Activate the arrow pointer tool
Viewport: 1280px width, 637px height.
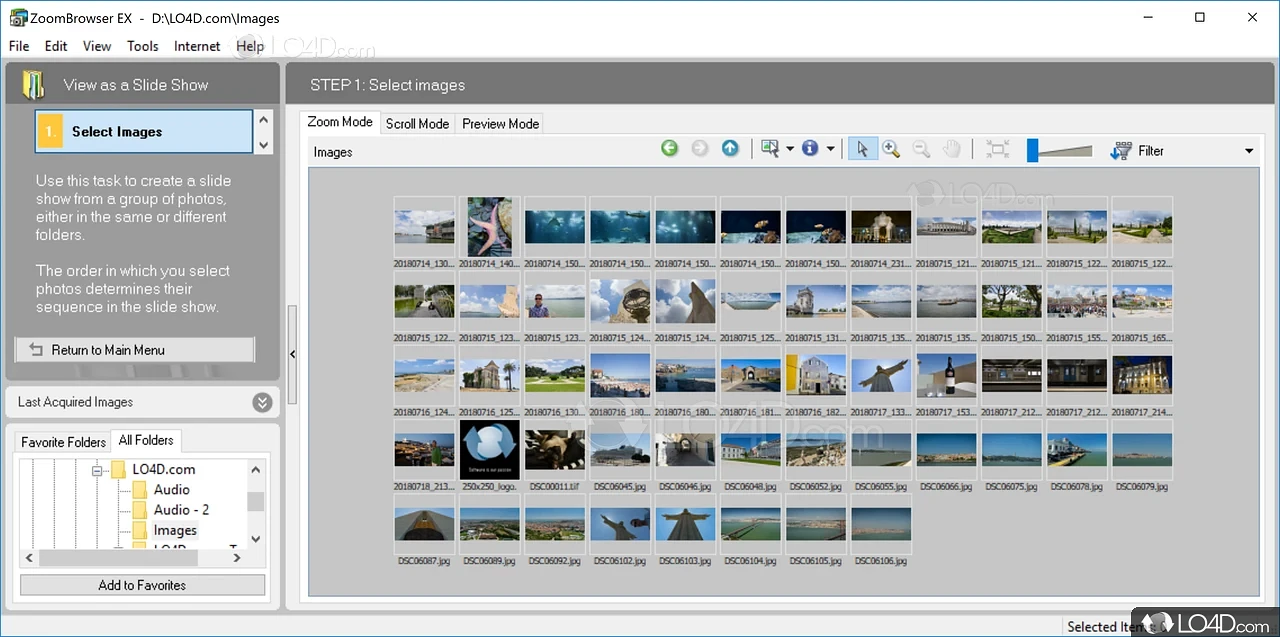pos(861,149)
